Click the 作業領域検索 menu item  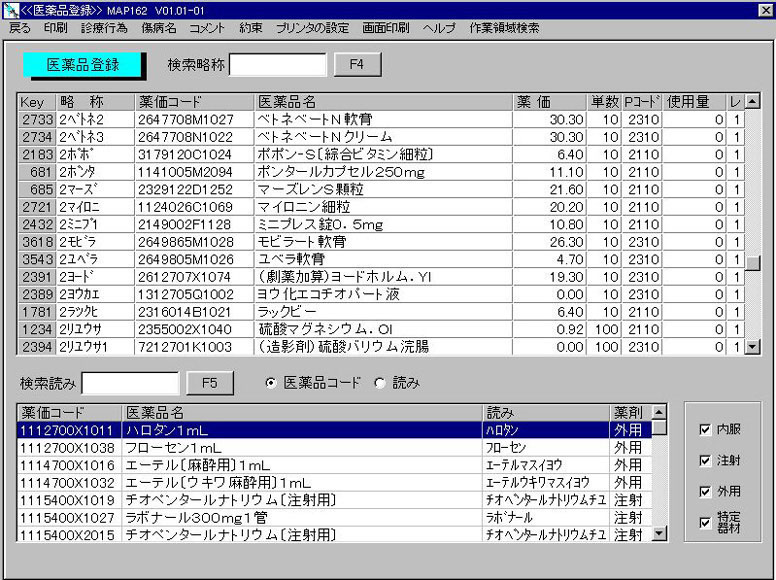[x=504, y=28]
